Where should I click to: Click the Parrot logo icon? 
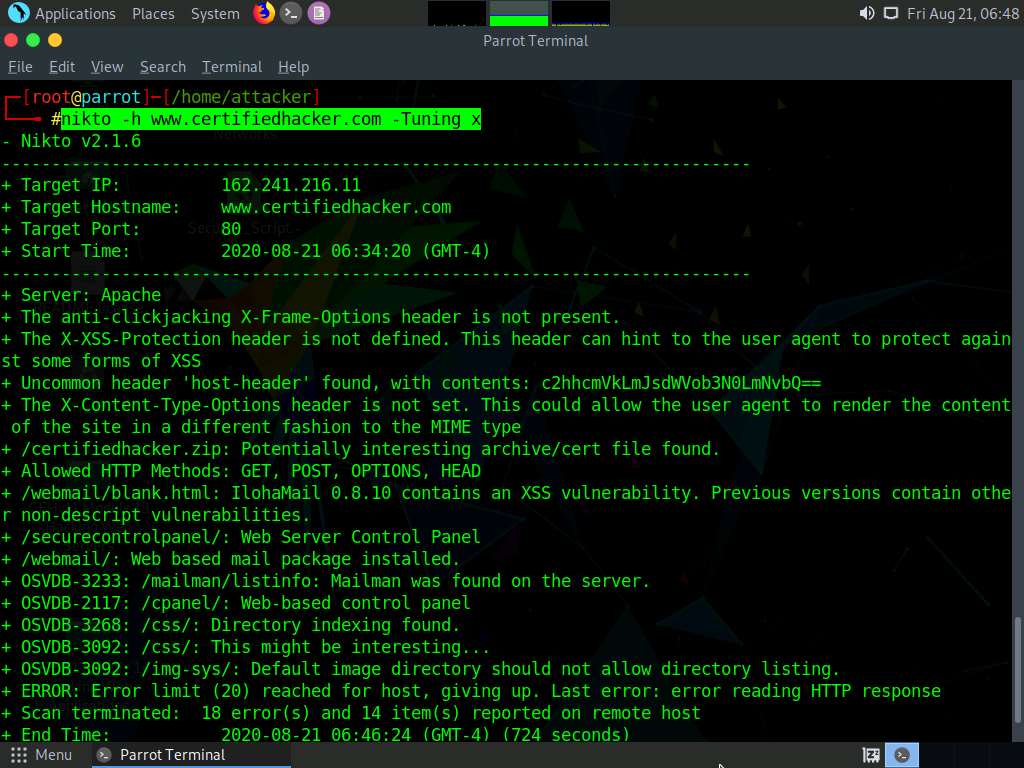(x=18, y=13)
